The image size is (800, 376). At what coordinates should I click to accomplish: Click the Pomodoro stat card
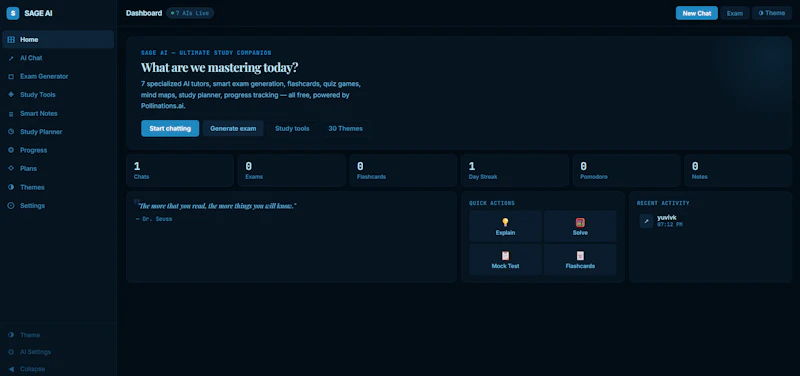(627, 170)
